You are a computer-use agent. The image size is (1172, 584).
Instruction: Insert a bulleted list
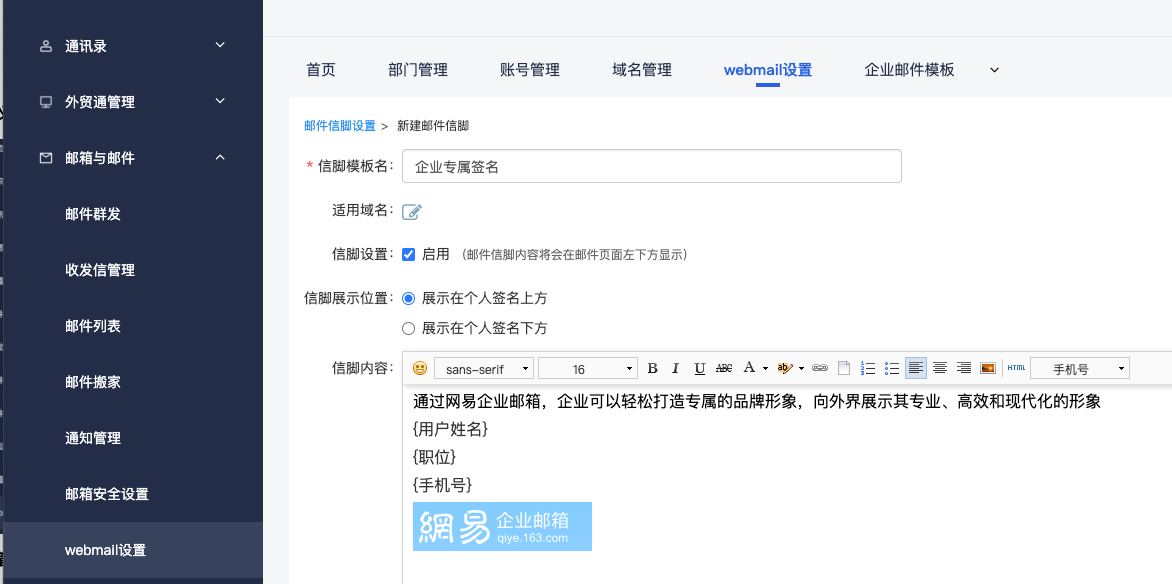tap(892, 368)
